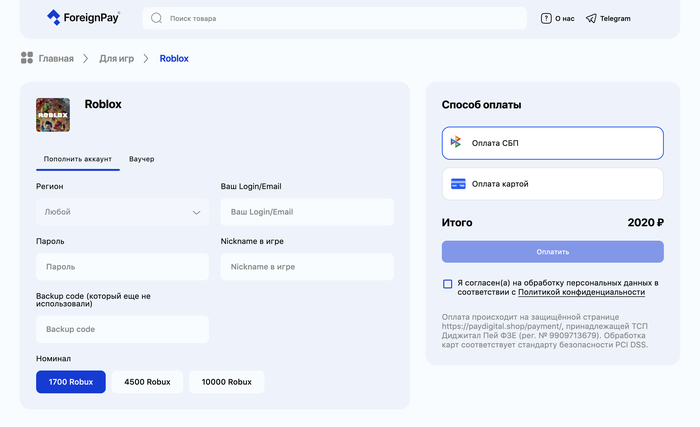
Task: Click the Roblox game thumbnail
Action: coord(53,115)
